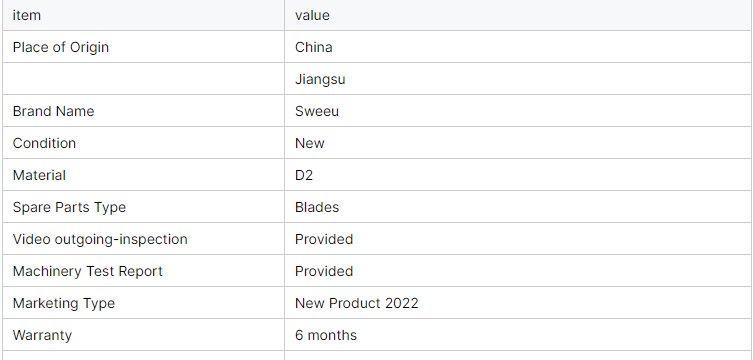Click the 'Spare Parts Type' label
Image resolution: width=753 pixels, height=360 pixels.
point(69,207)
